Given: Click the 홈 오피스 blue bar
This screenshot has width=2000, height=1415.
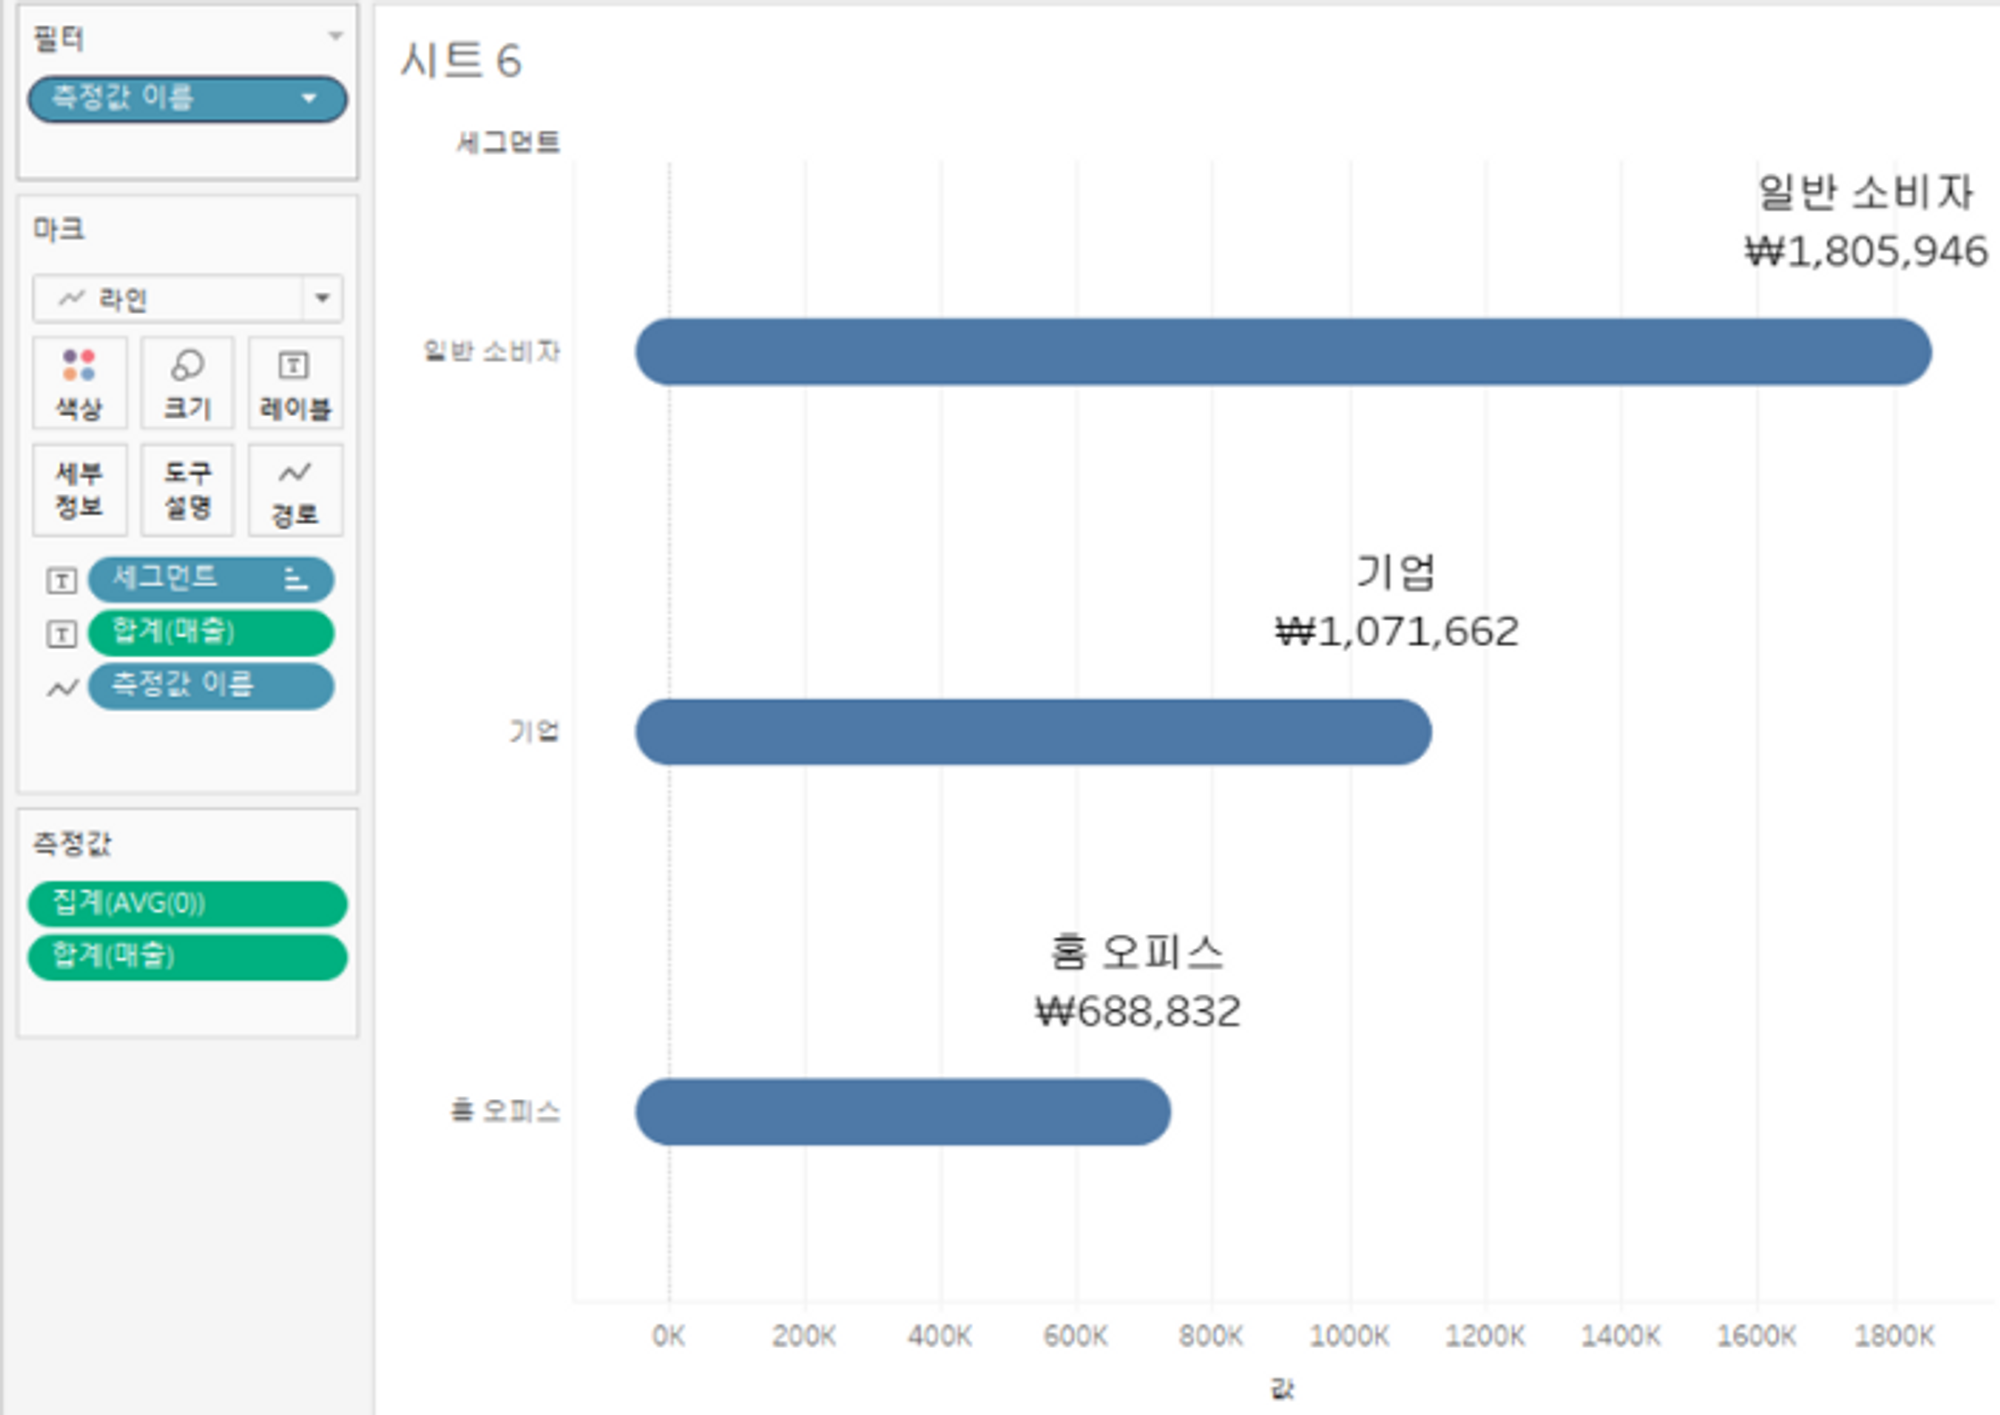Looking at the screenshot, I should click(902, 1111).
